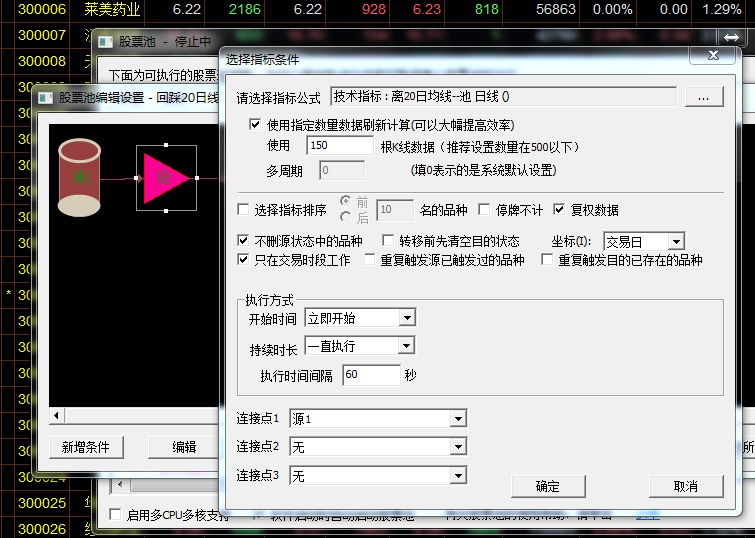Screen dimensions: 755x538
Task: Click the K线数据 count input field
Action: point(339,146)
